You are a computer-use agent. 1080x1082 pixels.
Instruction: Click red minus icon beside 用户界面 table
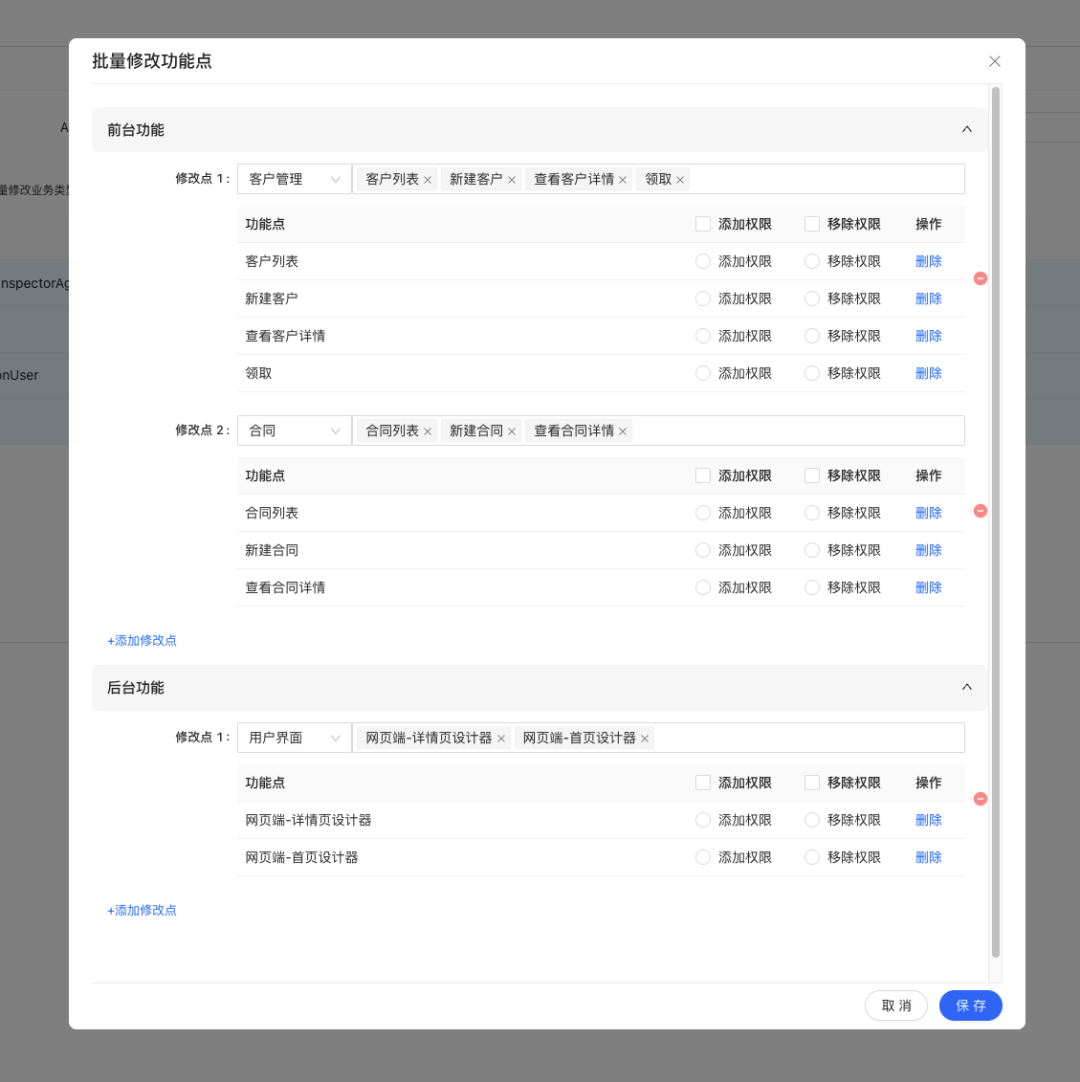980,799
